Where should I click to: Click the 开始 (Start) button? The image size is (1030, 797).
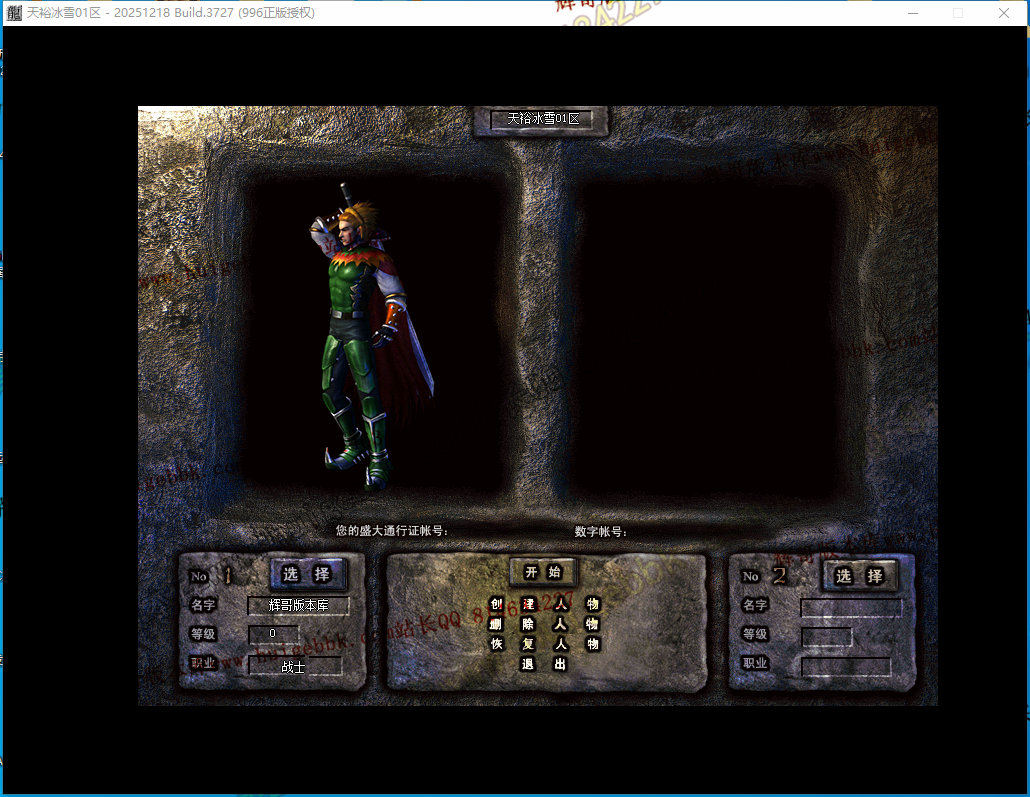click(x=543, y=572)
